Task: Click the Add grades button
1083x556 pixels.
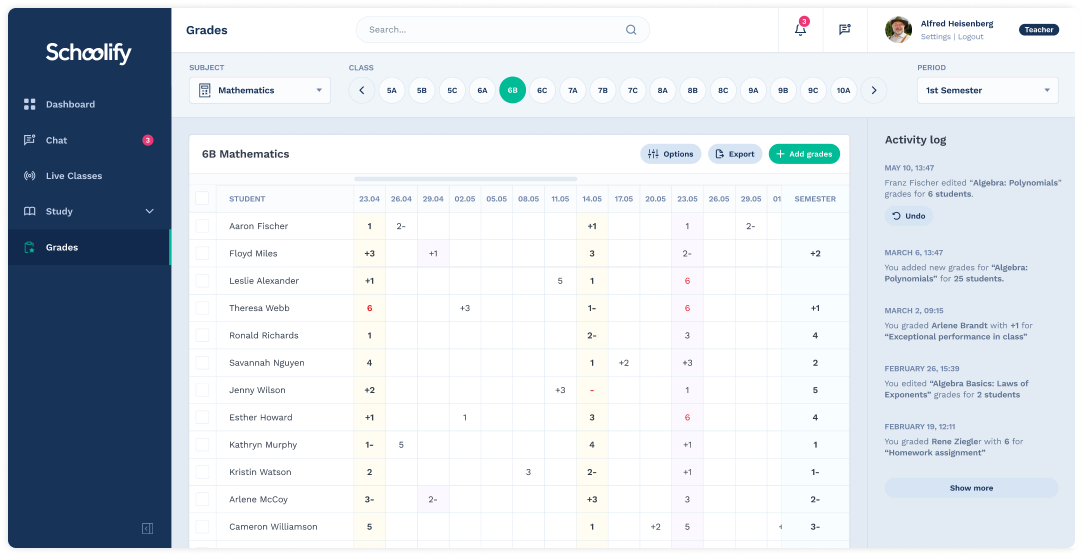Action: pyautogui.click(x=804, y=154)
